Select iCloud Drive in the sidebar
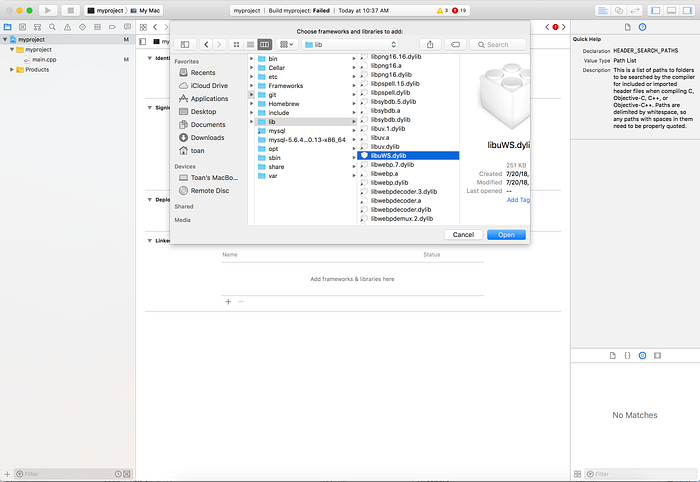700x482 pixels. click(x=210, y=86)
